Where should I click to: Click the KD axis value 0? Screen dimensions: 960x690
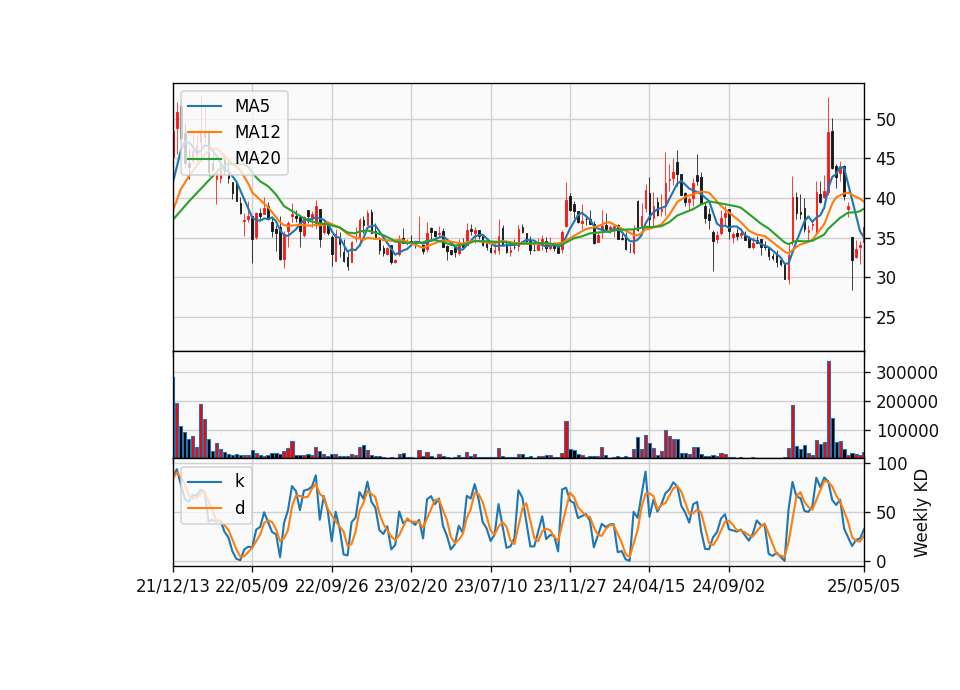pos(881,561)
